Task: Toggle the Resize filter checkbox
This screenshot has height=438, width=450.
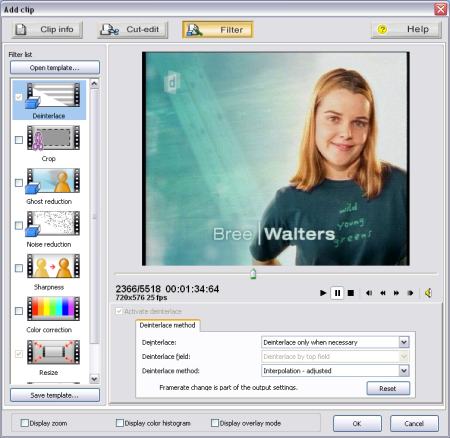Action: [x=19, y=354]
